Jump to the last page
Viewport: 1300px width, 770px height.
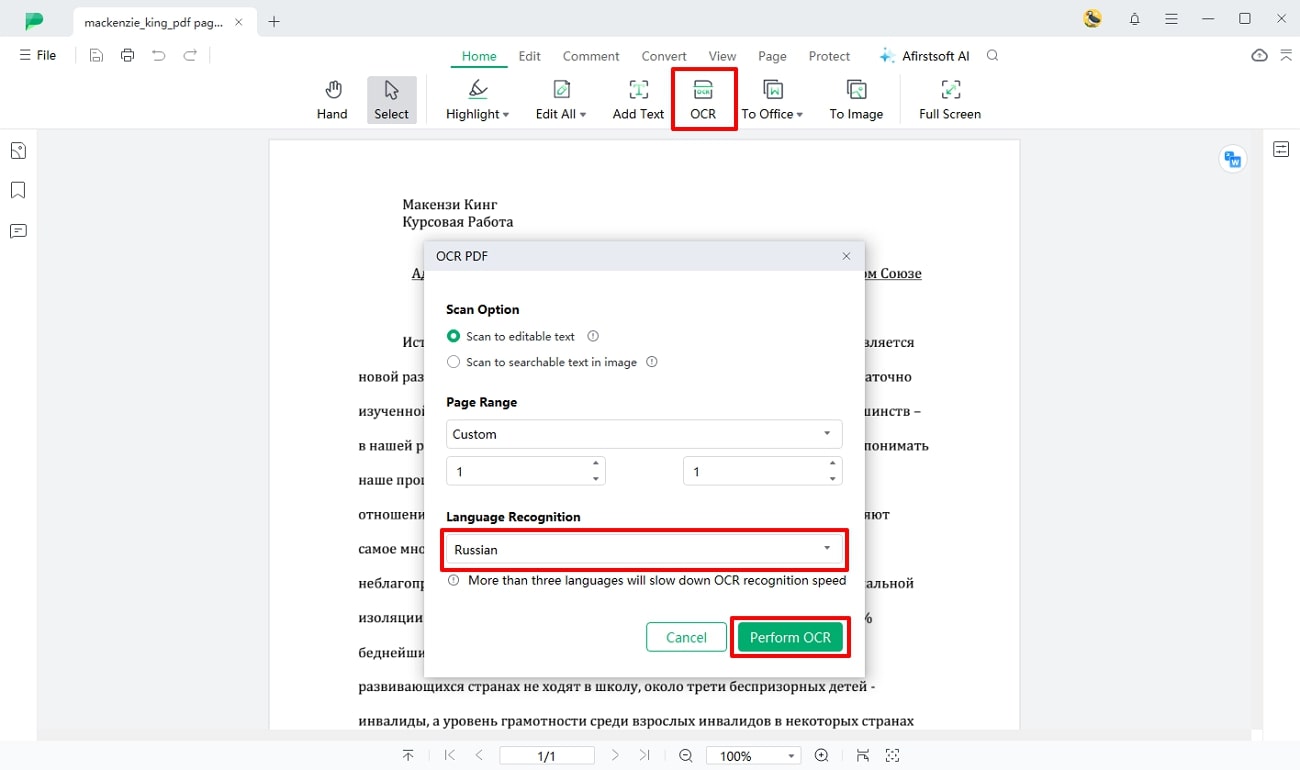644,756
